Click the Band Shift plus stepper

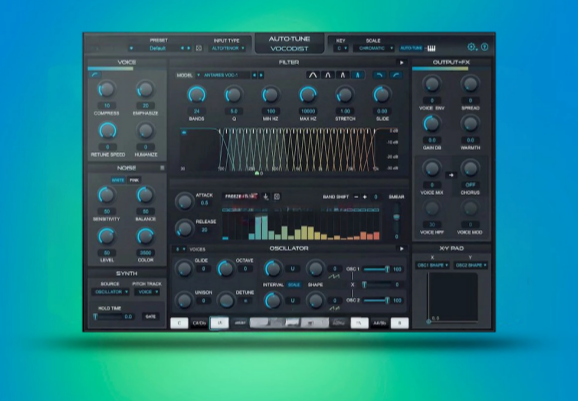[x=365, y=197]
